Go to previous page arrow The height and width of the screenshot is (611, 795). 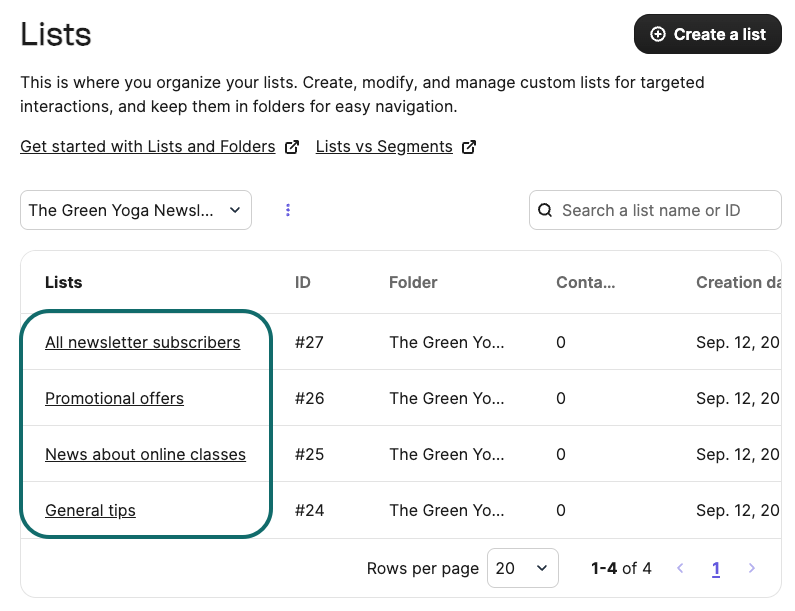[680, 568]
